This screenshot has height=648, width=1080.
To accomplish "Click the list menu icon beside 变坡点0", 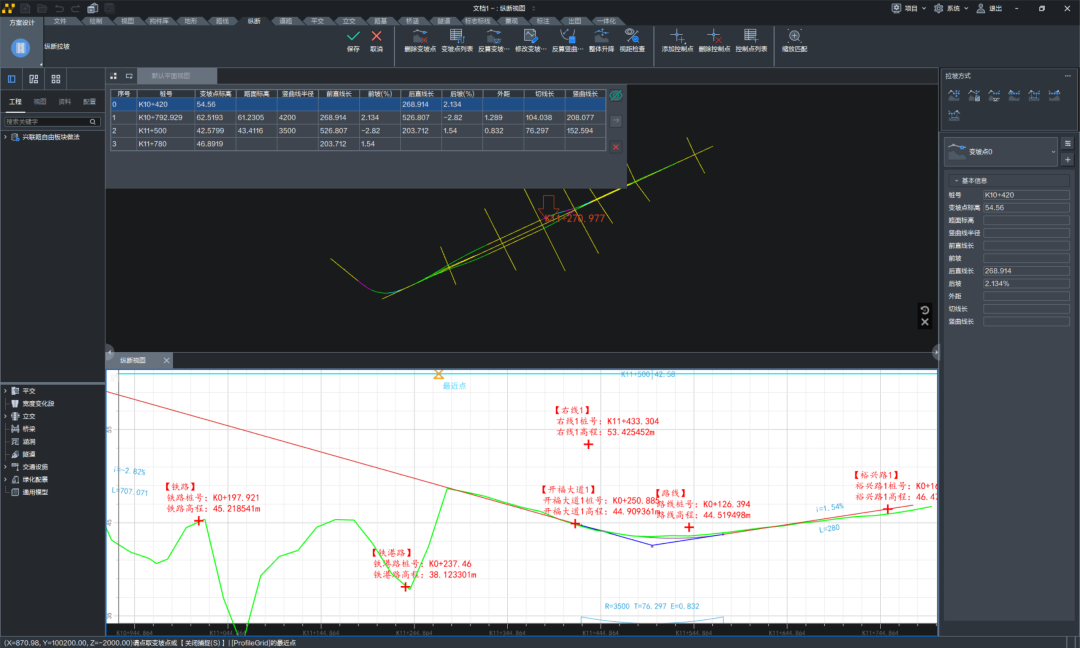I will click(x=1068, y=143).
